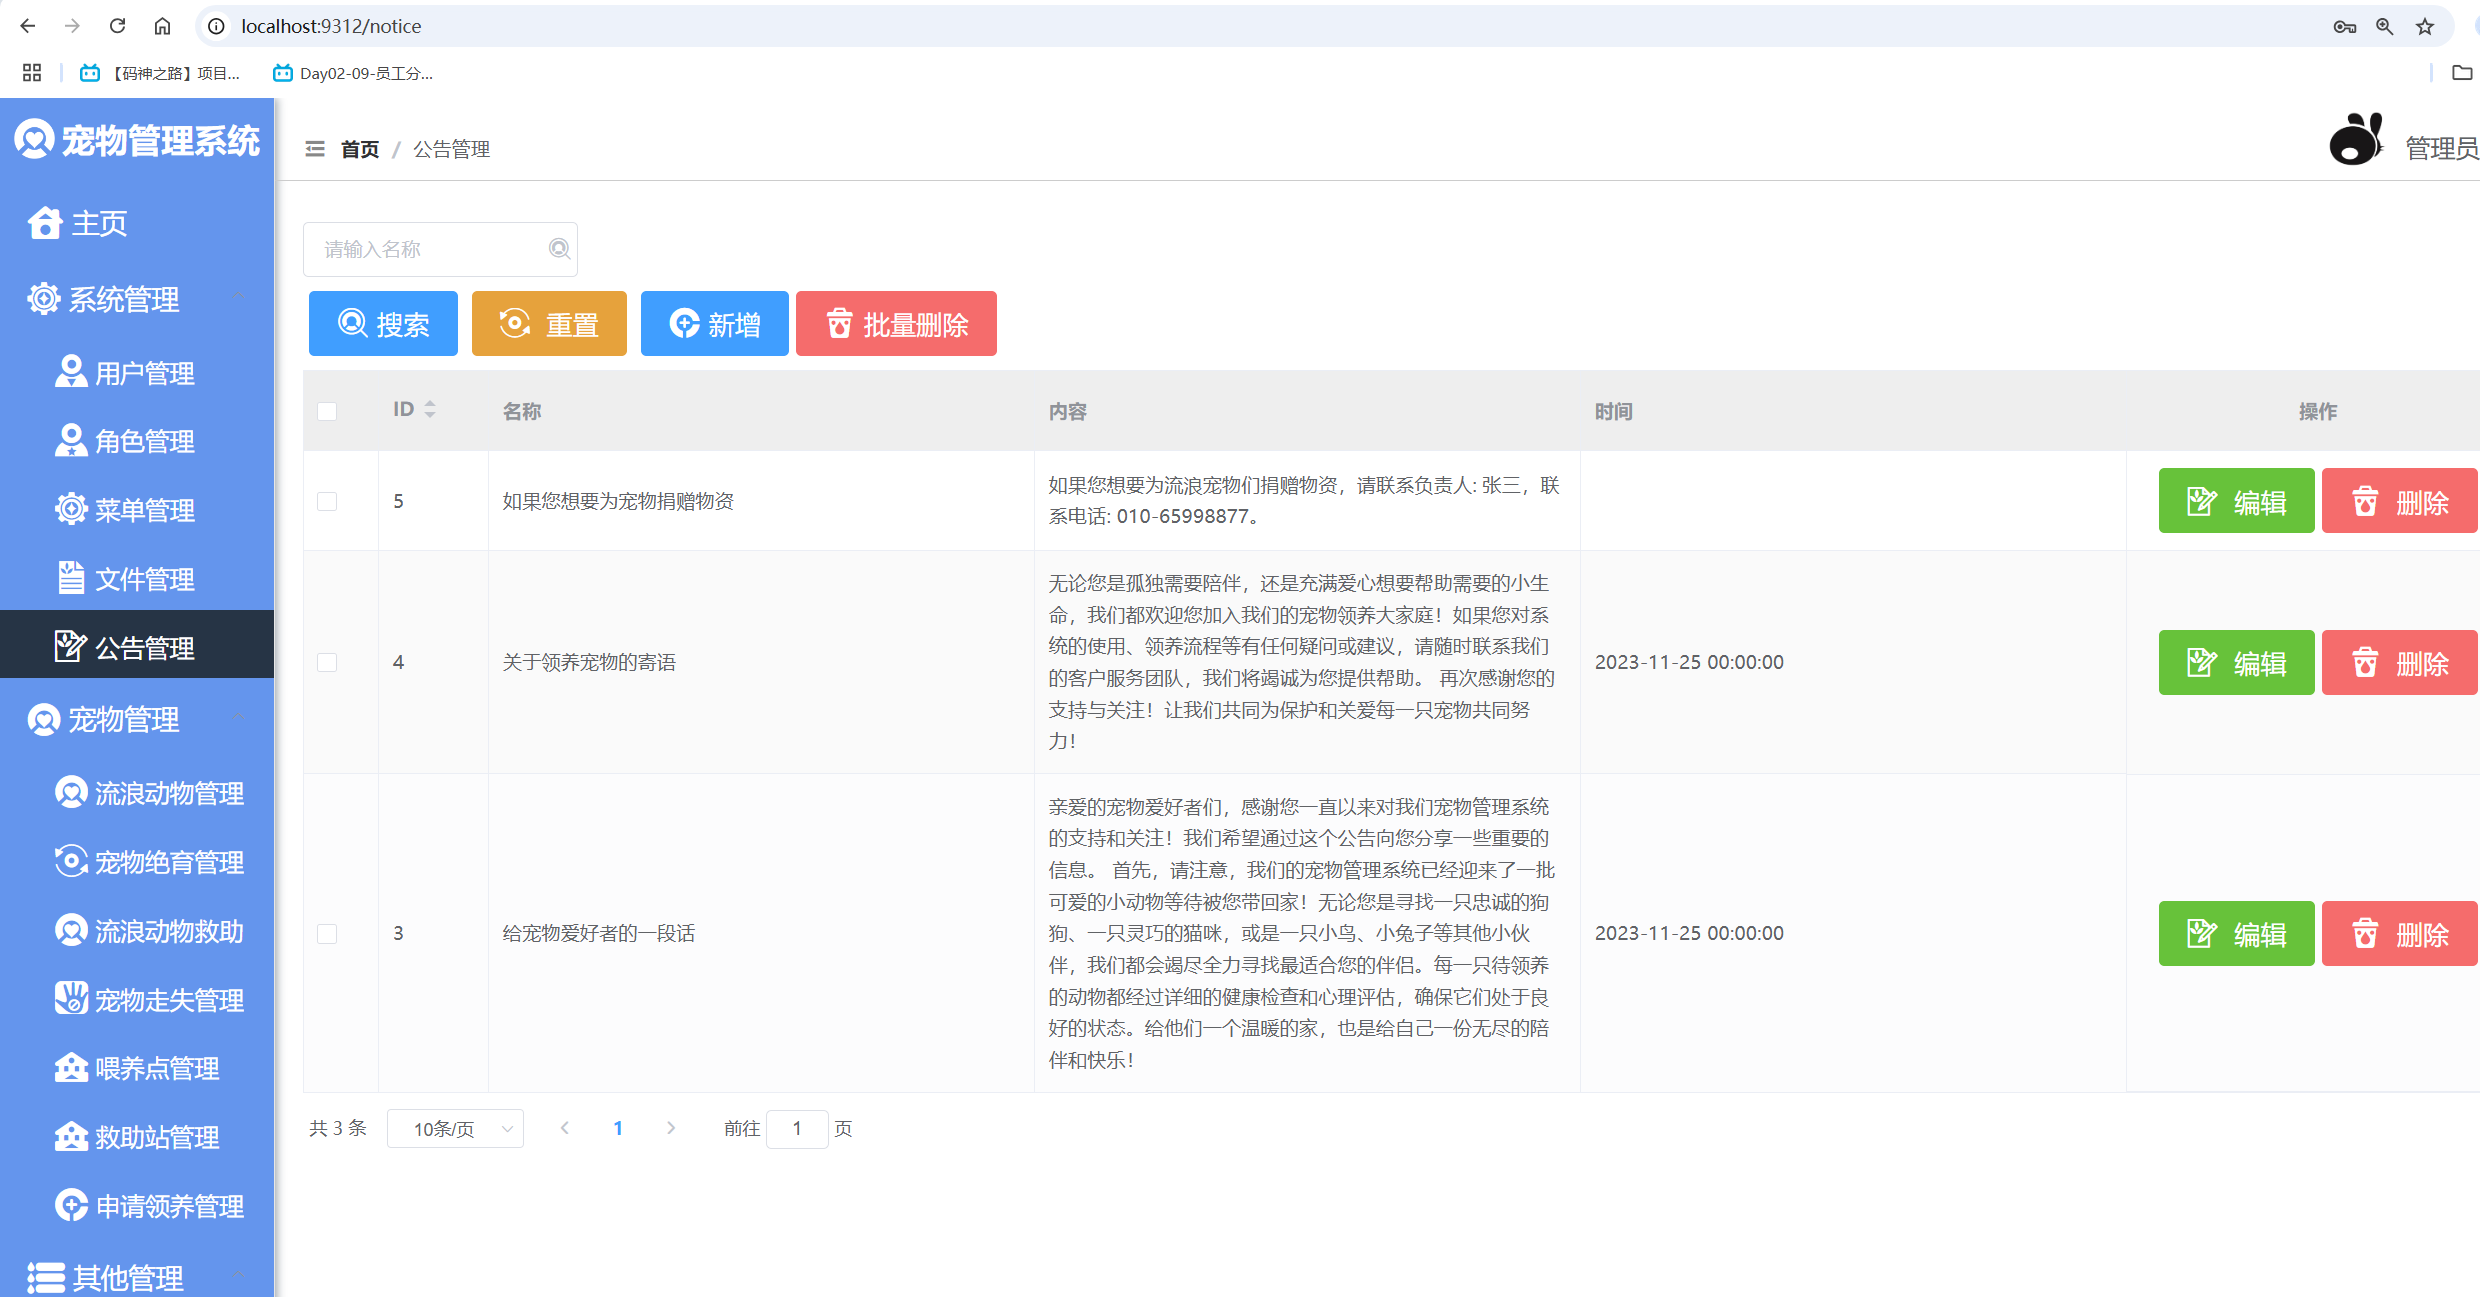Open the Day02-09-员工分 bookmark

[x=353, y=73]
